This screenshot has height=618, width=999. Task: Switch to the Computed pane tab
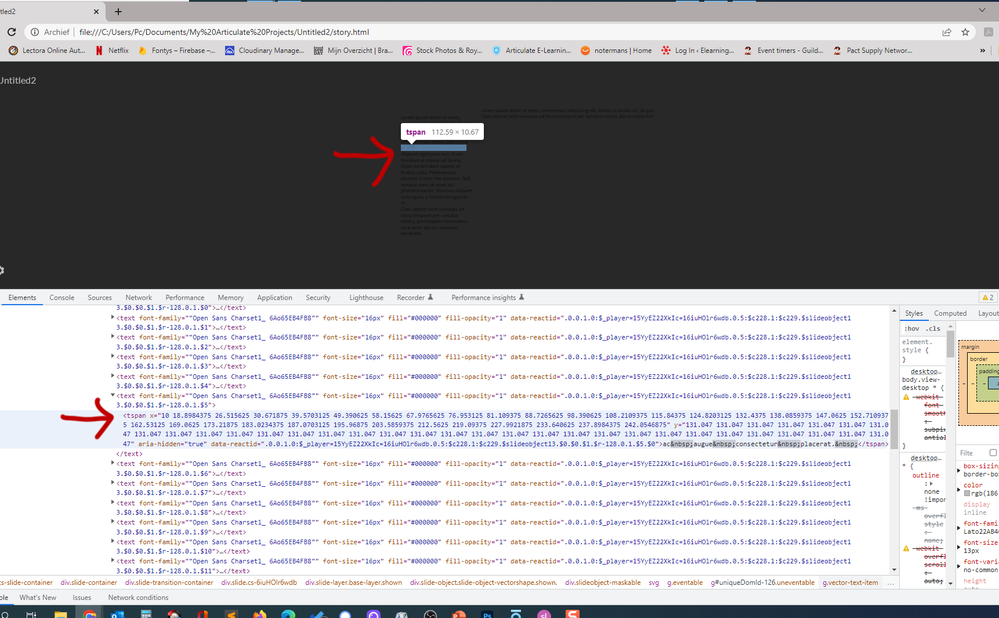950,313
